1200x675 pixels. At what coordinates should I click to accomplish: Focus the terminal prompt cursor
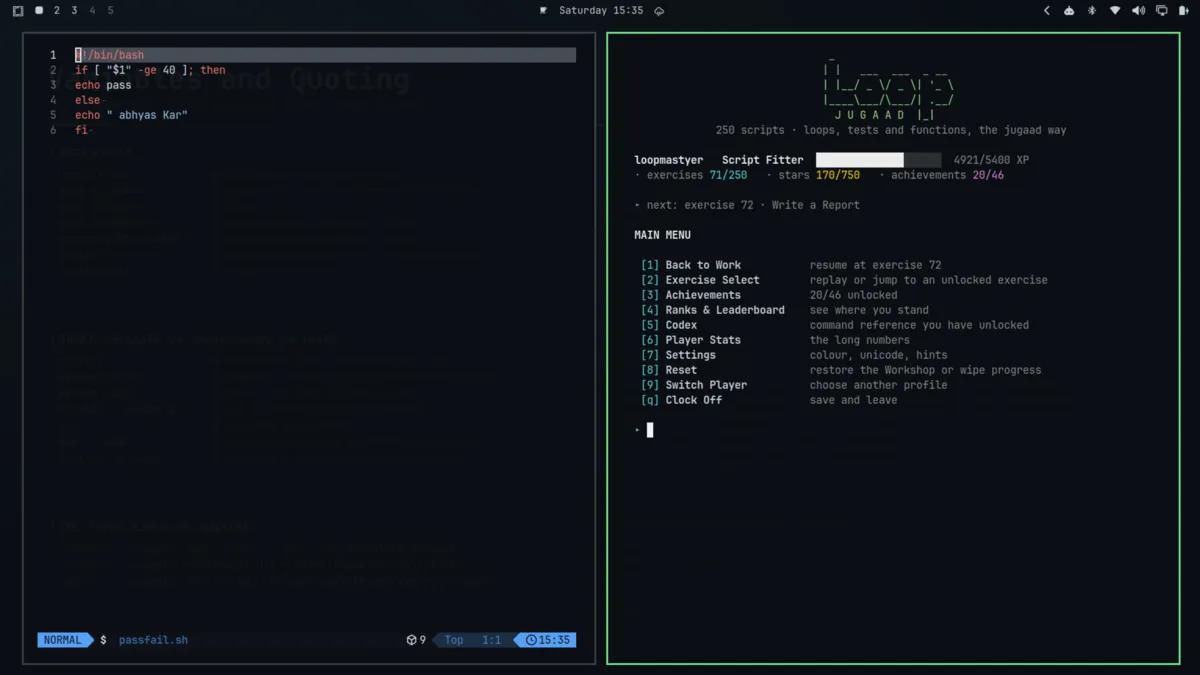pyautogui.click(x=650, y=430)
